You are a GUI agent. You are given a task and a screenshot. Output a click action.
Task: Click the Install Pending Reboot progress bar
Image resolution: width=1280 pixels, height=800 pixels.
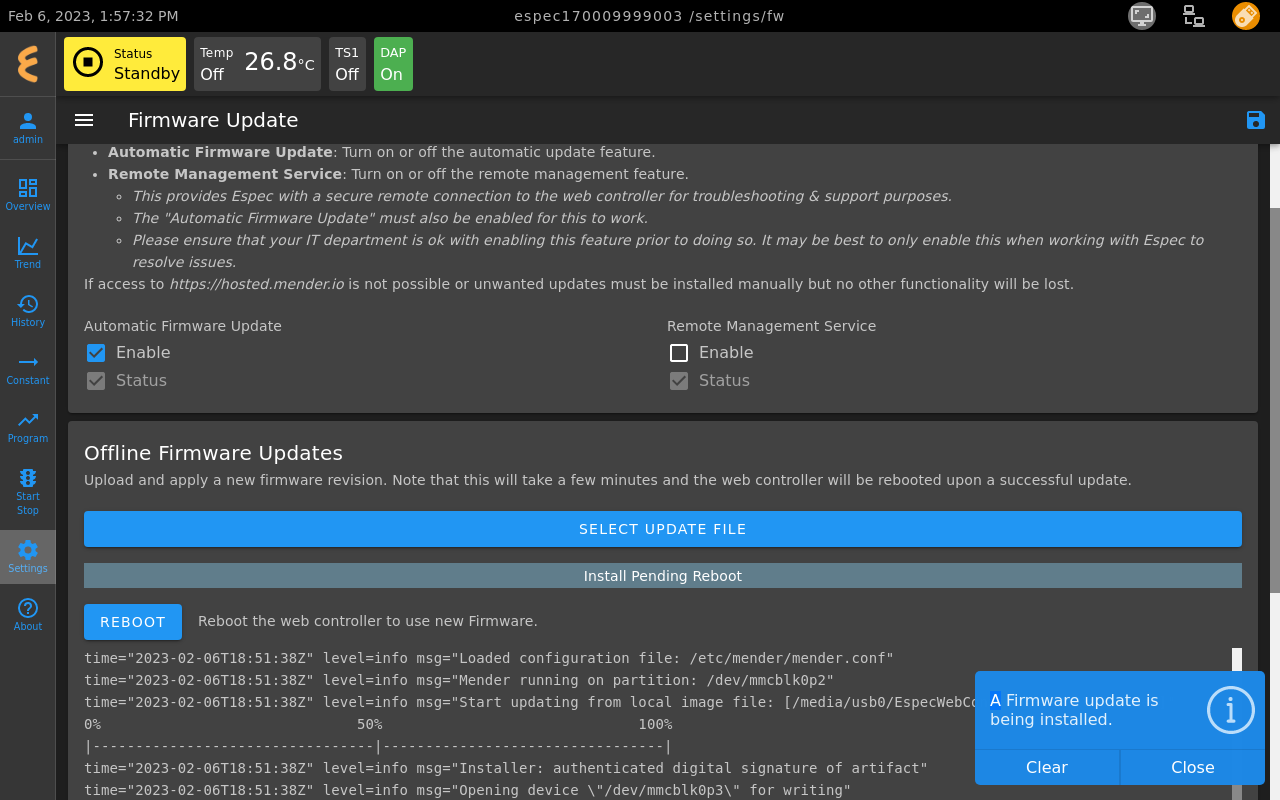point(663,576)
